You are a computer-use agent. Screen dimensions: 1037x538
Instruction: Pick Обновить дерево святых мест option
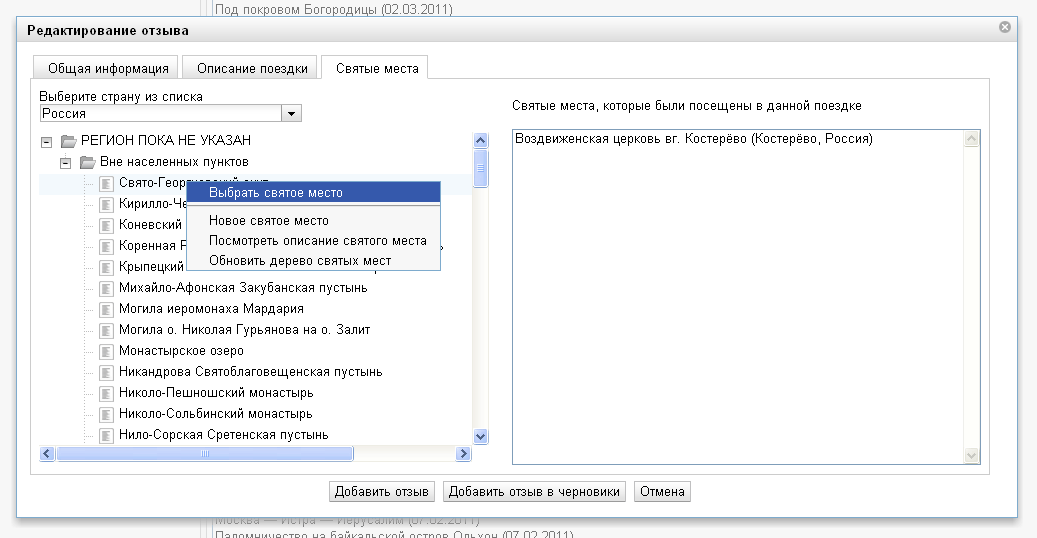click(300, 261)
